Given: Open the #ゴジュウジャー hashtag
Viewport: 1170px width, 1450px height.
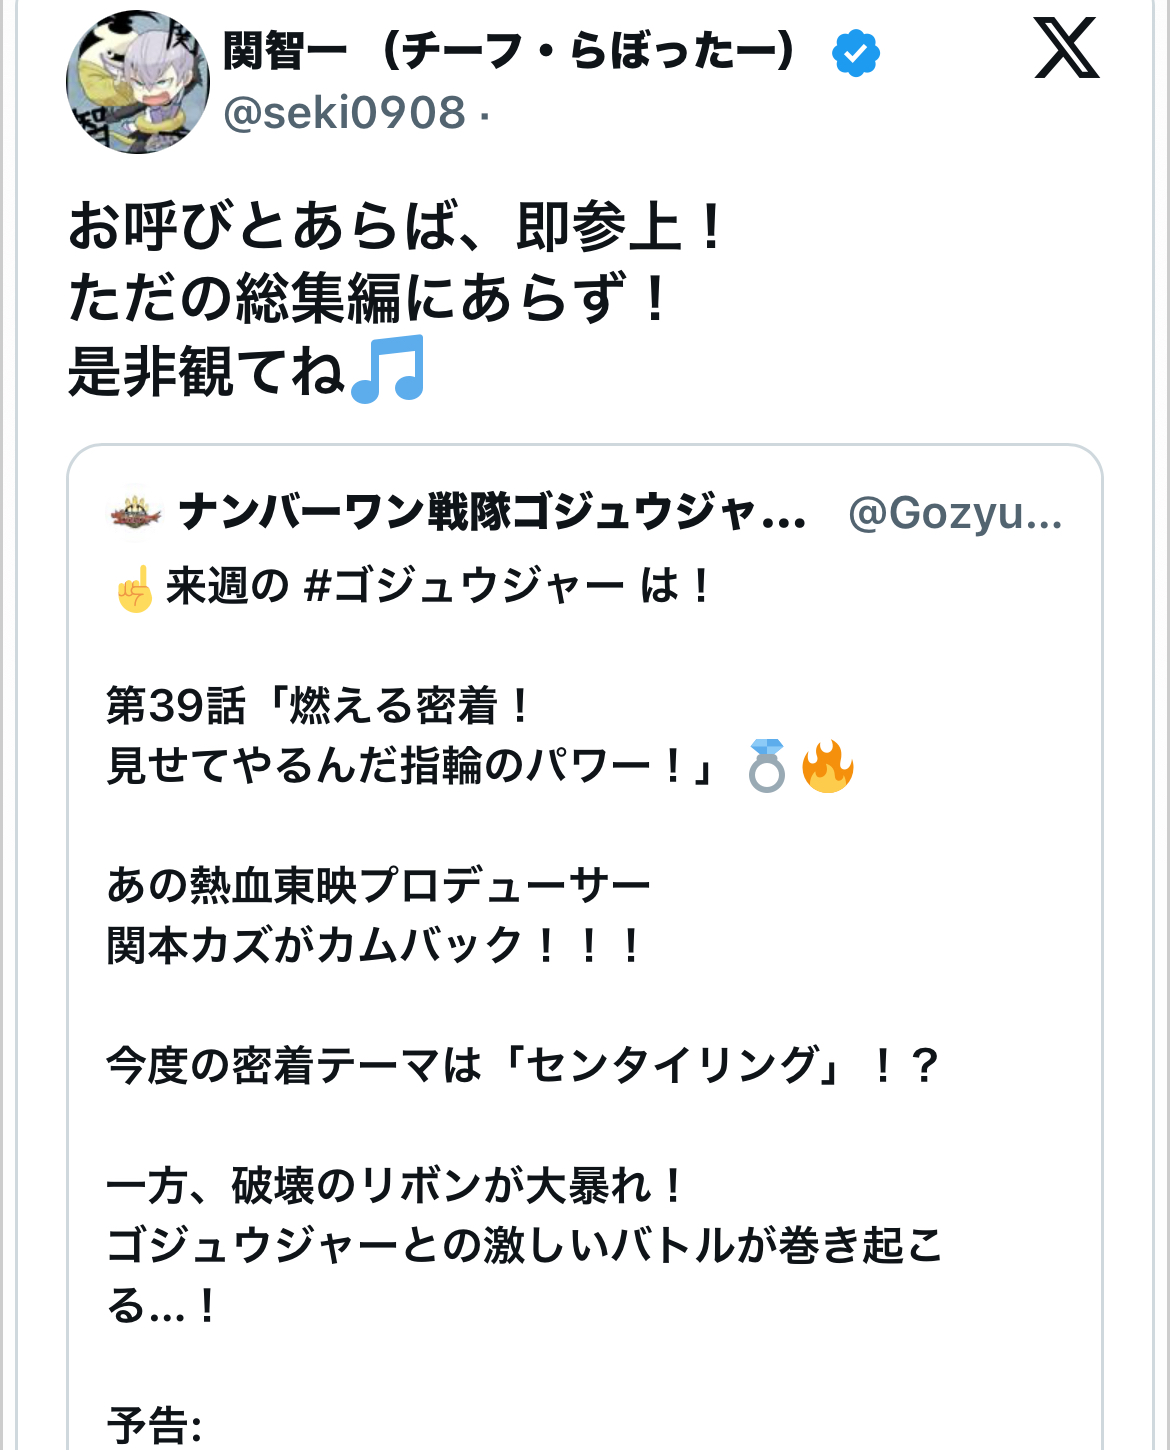Looking at the screenshot, I should click(x=464, y=586).
